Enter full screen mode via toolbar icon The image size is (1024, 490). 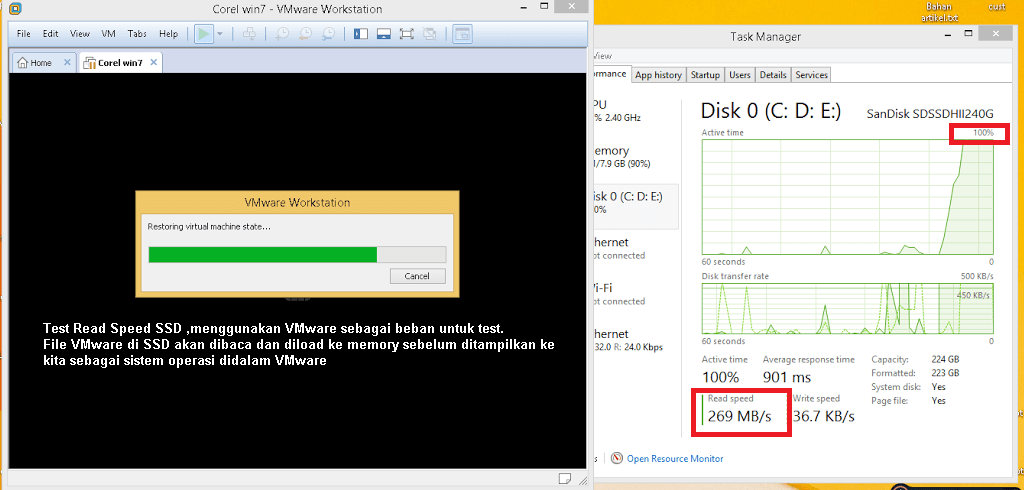point(406,33)
